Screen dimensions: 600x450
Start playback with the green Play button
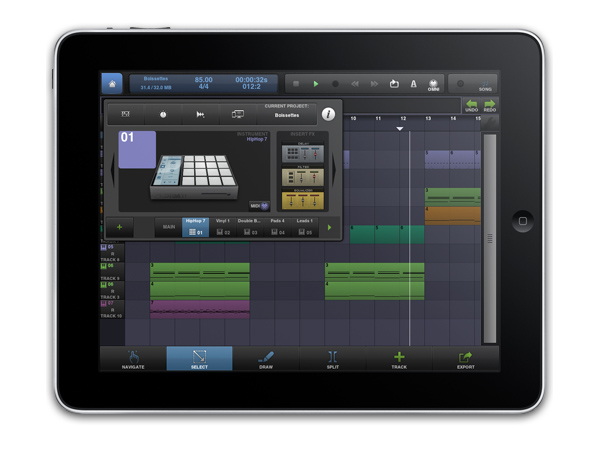(316, 83)
